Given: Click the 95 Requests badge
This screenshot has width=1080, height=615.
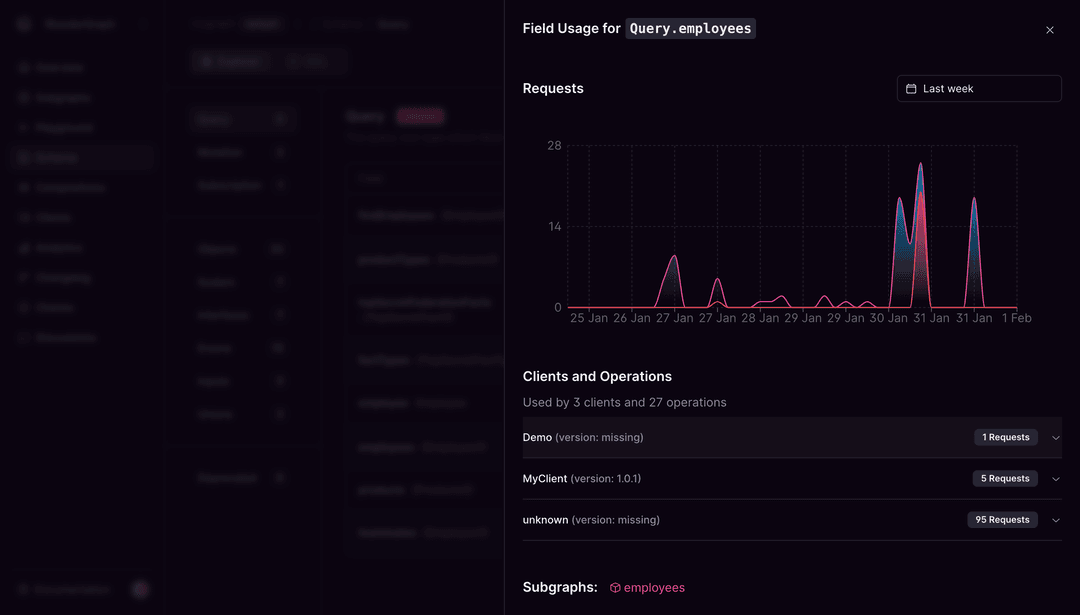Looking at the screenshot, I should 1002,520.
